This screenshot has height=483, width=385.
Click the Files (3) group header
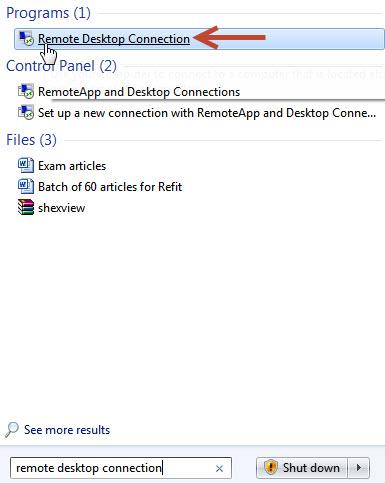pyautogui.click(x=31, y=140)
